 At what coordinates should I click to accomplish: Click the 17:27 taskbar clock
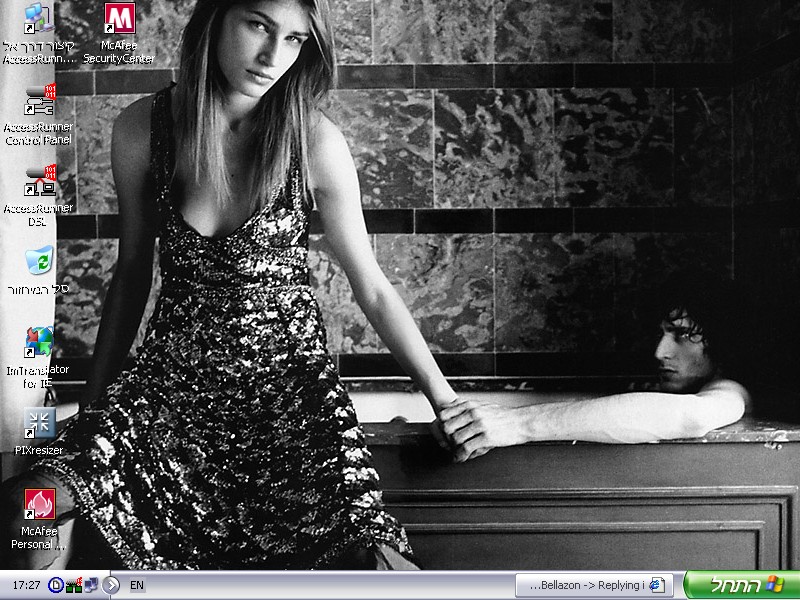(26, 585)
